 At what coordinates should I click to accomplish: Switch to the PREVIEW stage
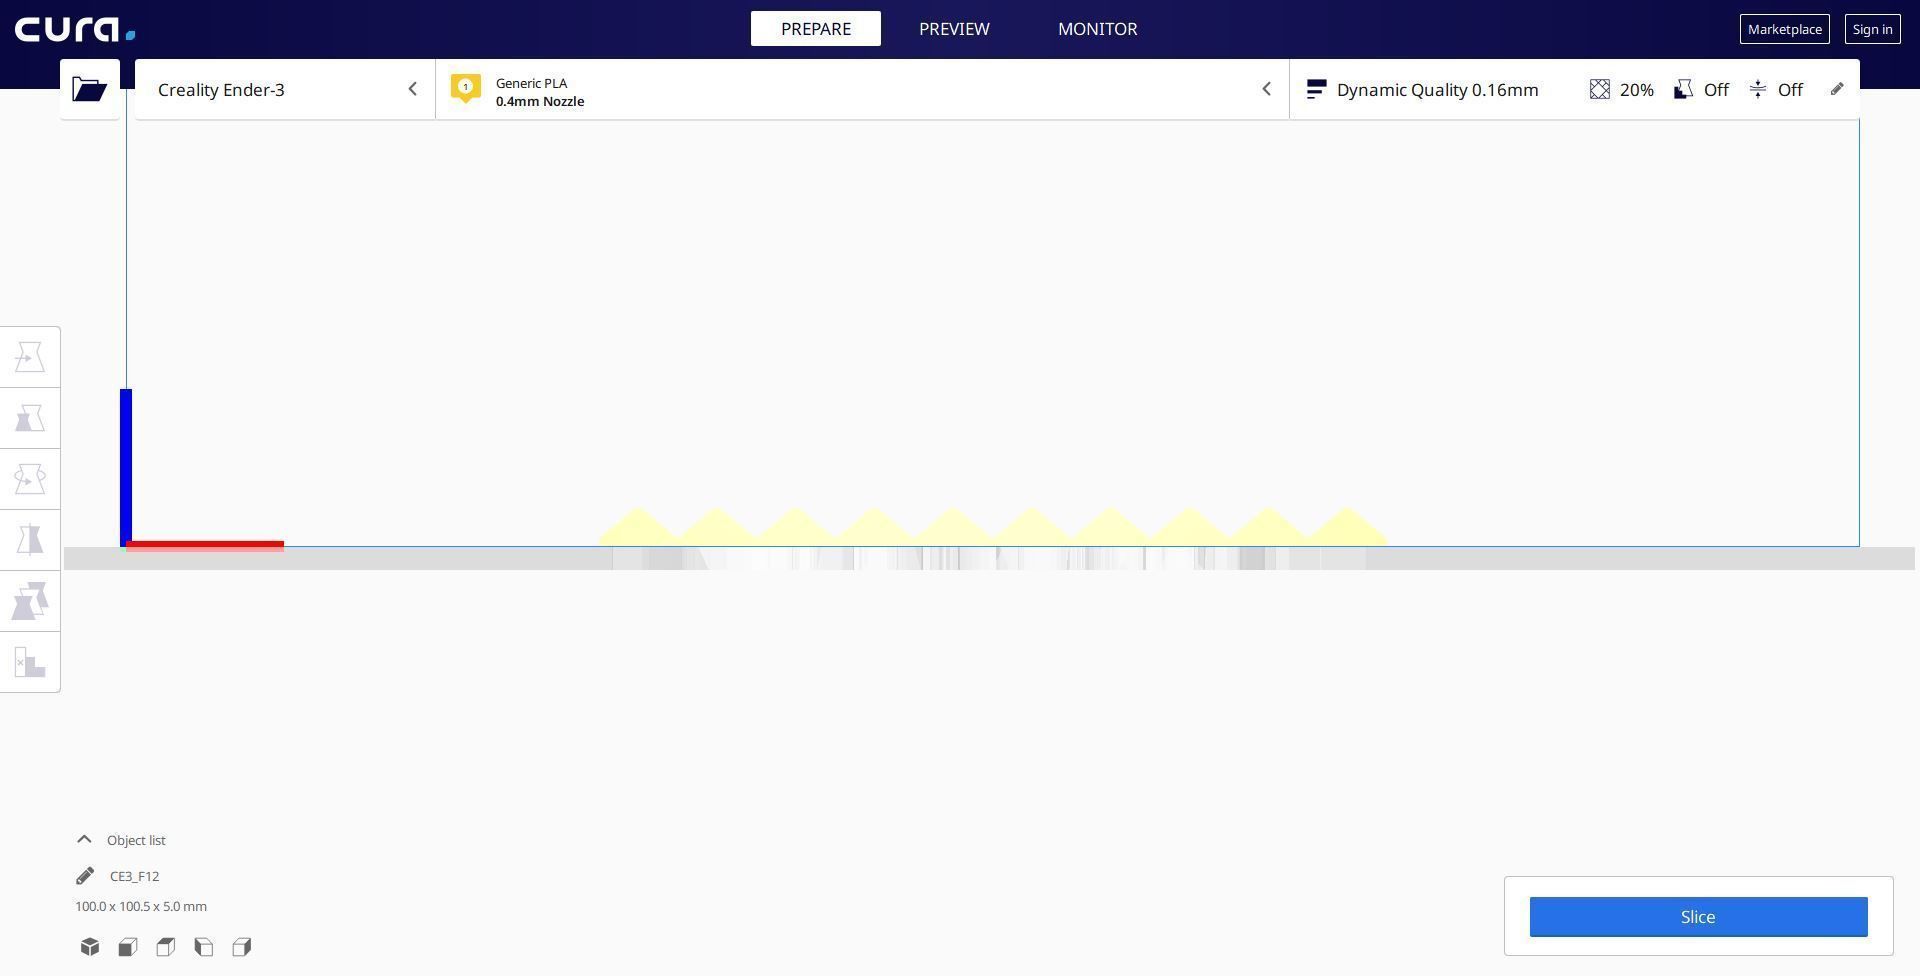(954, 29)
